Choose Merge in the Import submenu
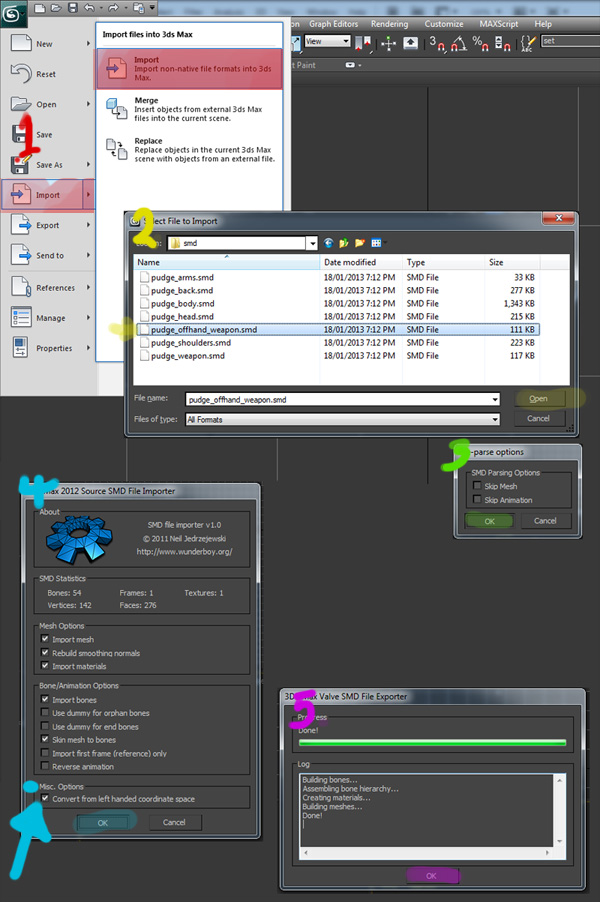The image size is (600, 902). (190, 109)
